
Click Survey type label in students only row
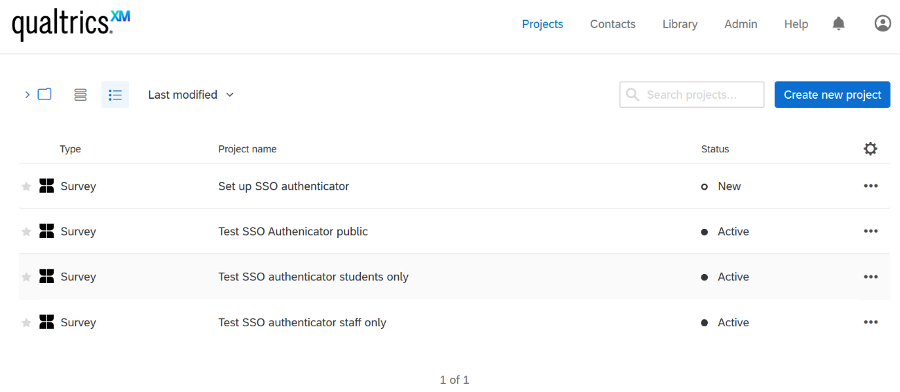[x=78, y=277]
